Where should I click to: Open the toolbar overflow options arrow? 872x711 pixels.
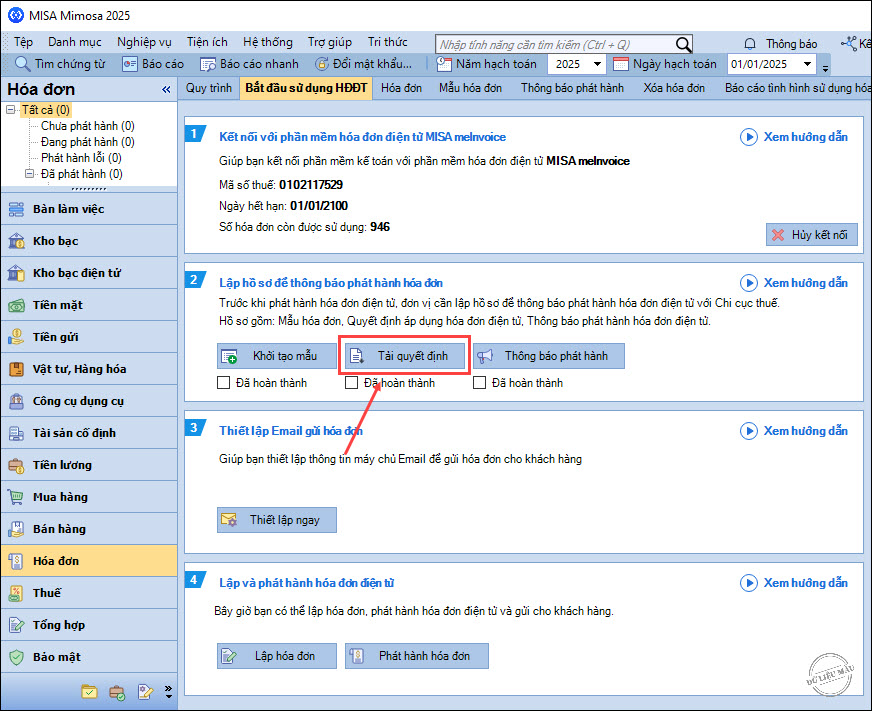click(x=825, y=68)
